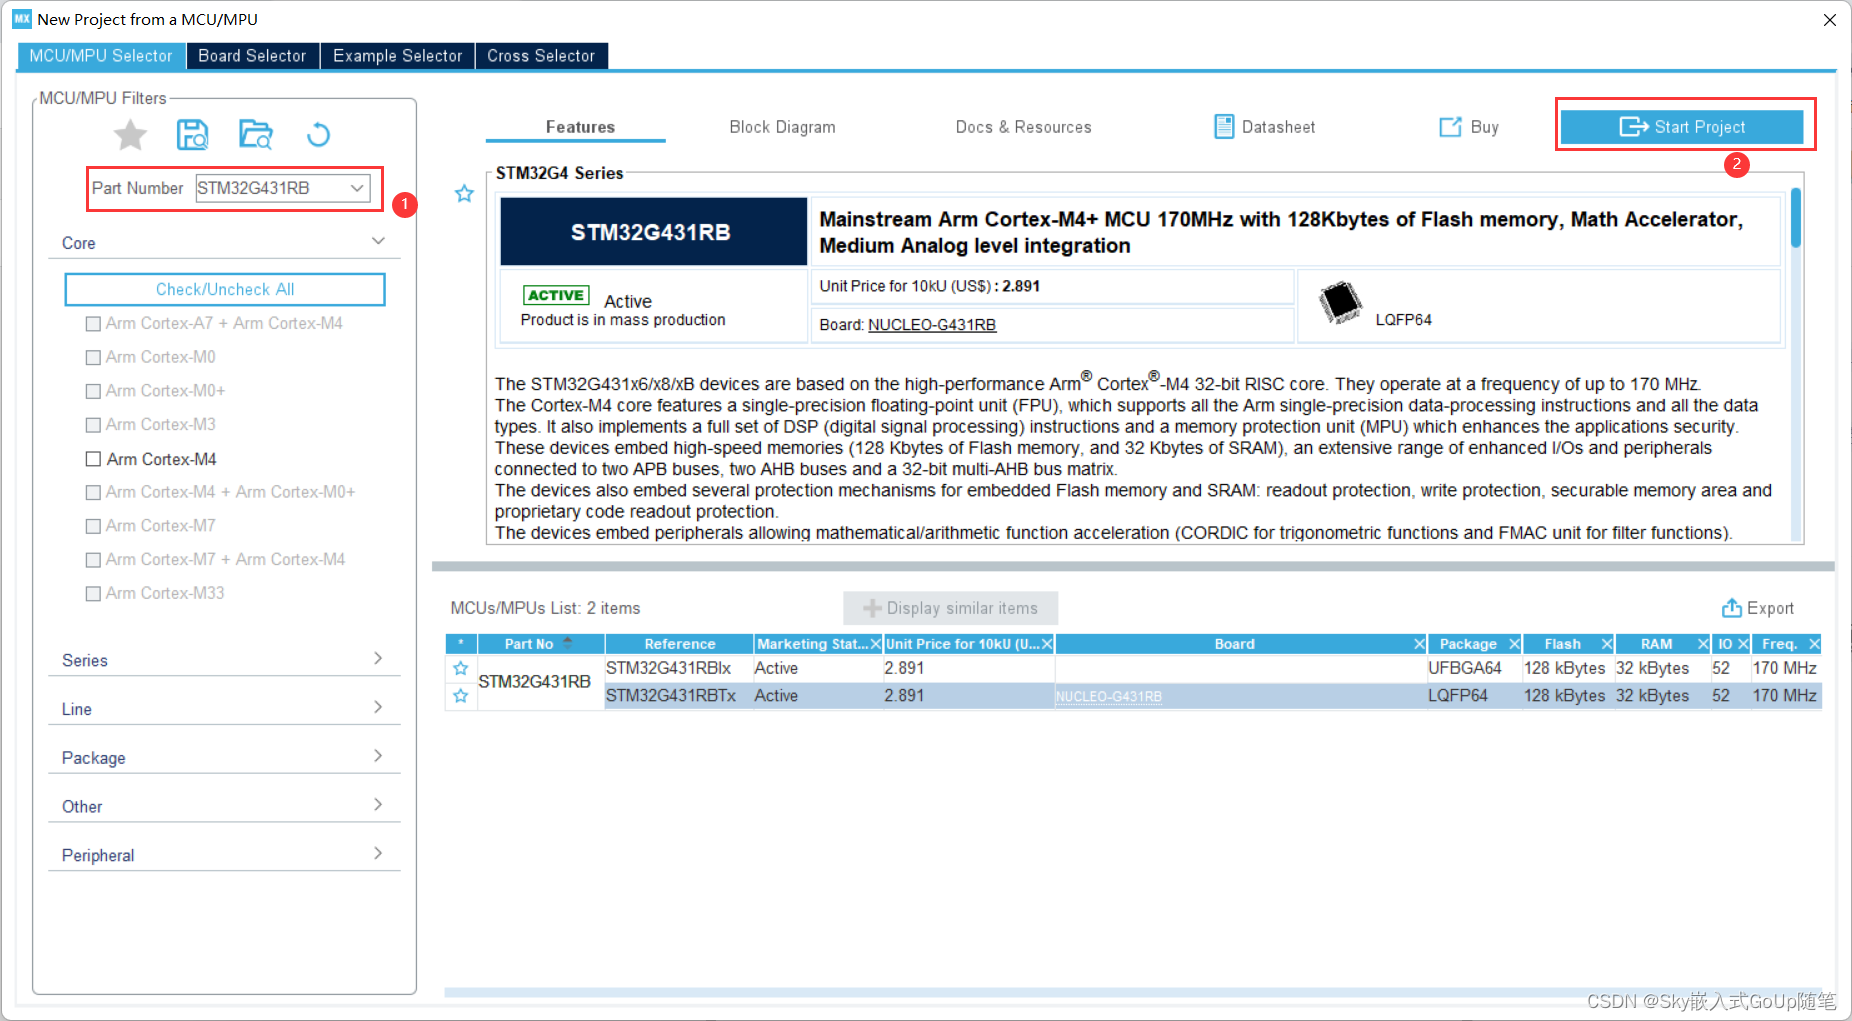Sort the list by Part No column header
The image size is (1852, 1021).
click(540, 644)
